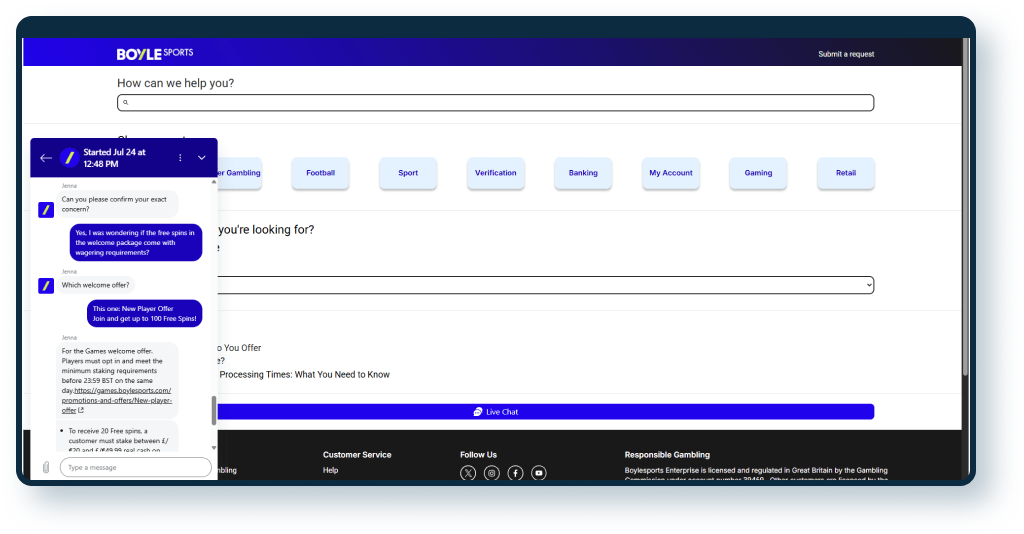
Task: Minimize chat using the header chevron
Action: pos(202,158)
